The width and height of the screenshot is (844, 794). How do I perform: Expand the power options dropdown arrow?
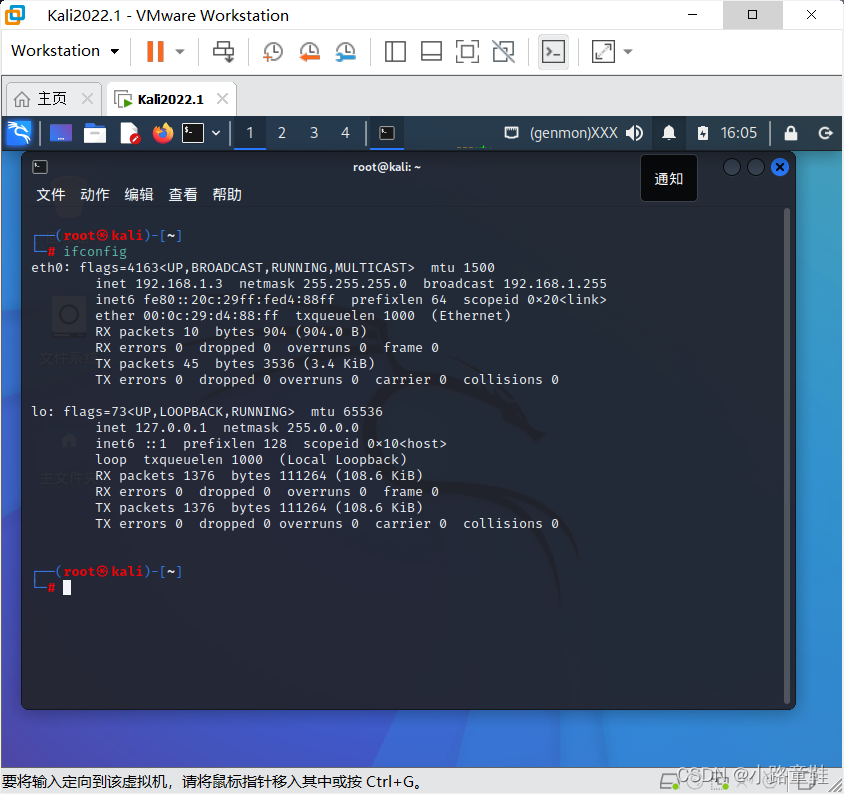180,52
